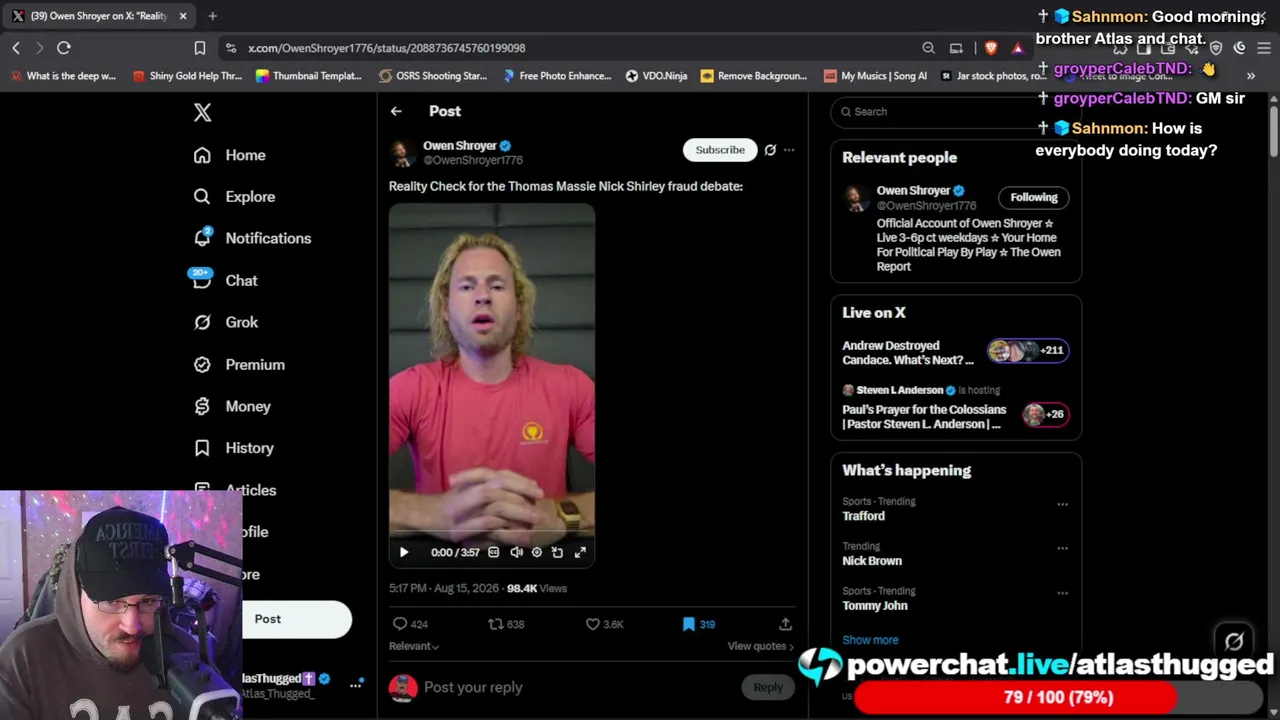The width and height of the screenshot is (1280, 720).
Task: Open Money in the sidebar
Action: point(232,407)
